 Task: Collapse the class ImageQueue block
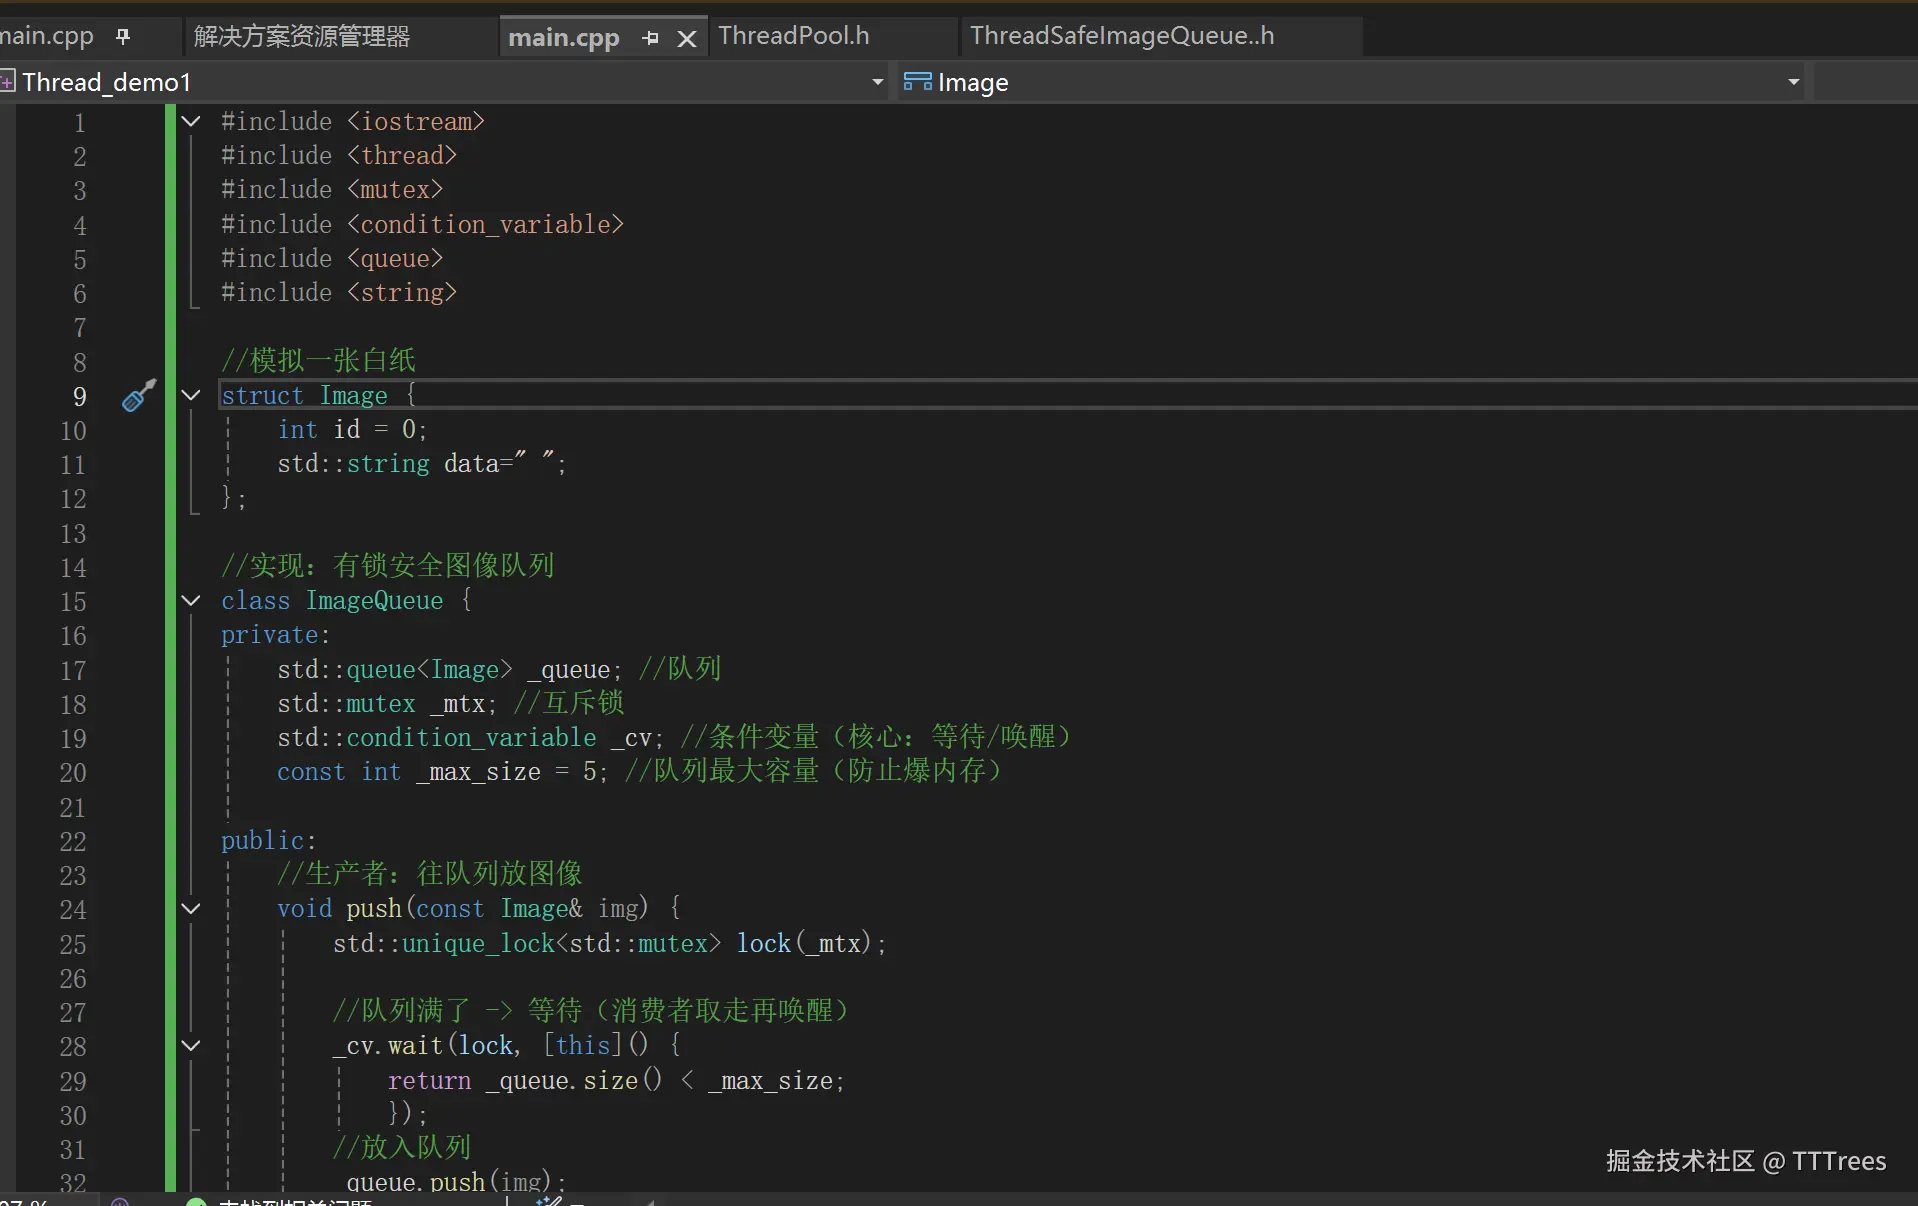tap(191, 601)
